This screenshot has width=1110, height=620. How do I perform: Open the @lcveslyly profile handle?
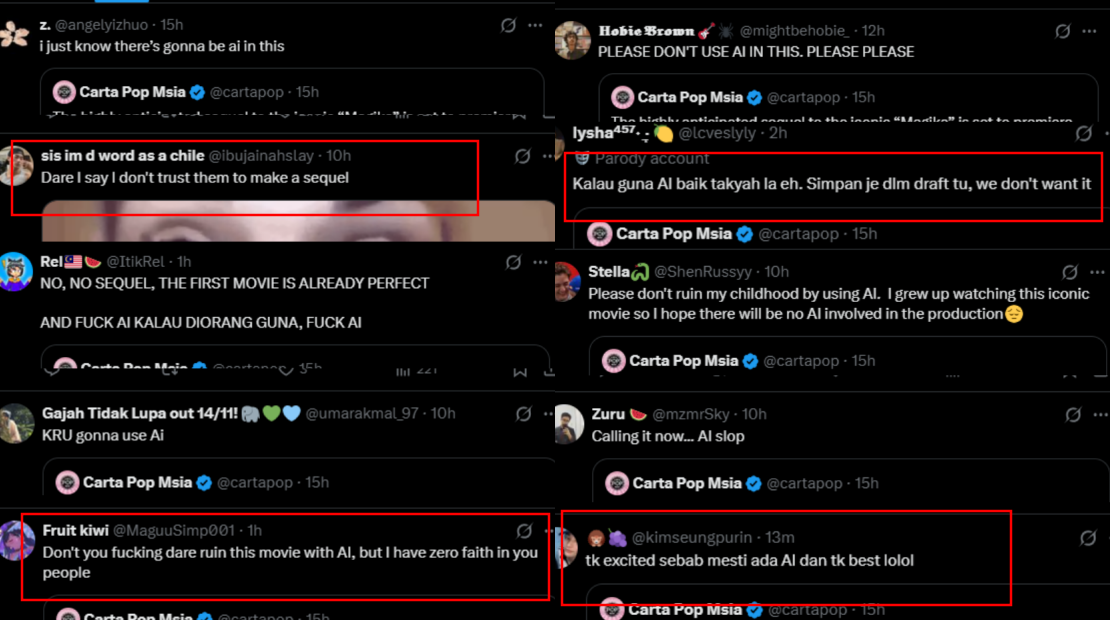click(x=718, y=133)
